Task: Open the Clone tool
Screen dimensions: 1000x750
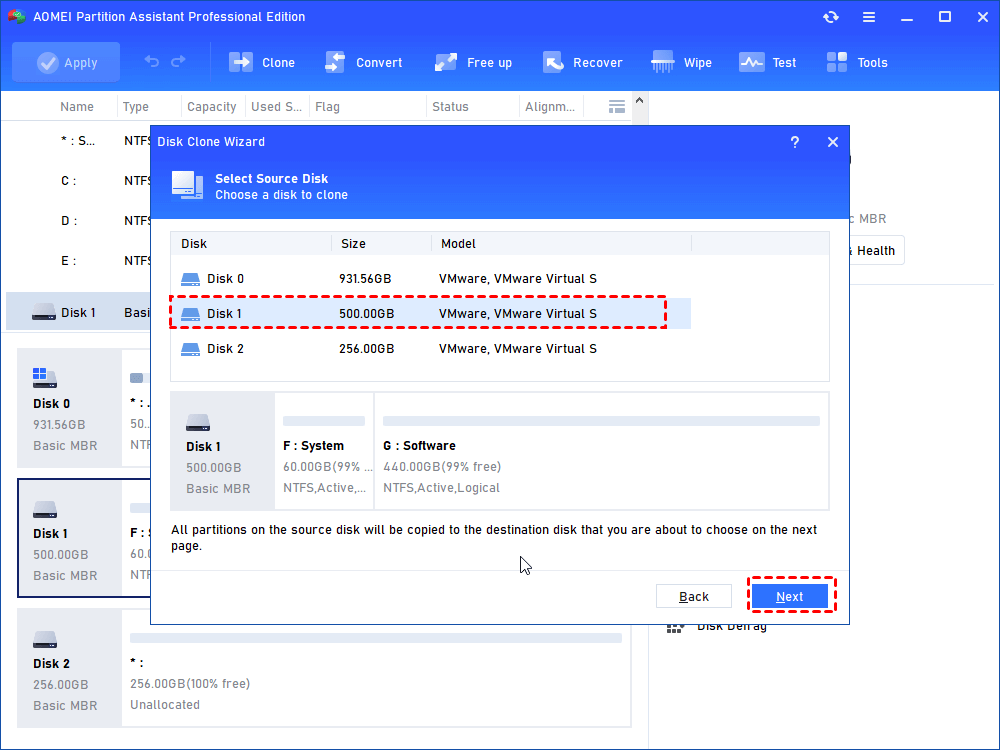Action: pos(262,62)
